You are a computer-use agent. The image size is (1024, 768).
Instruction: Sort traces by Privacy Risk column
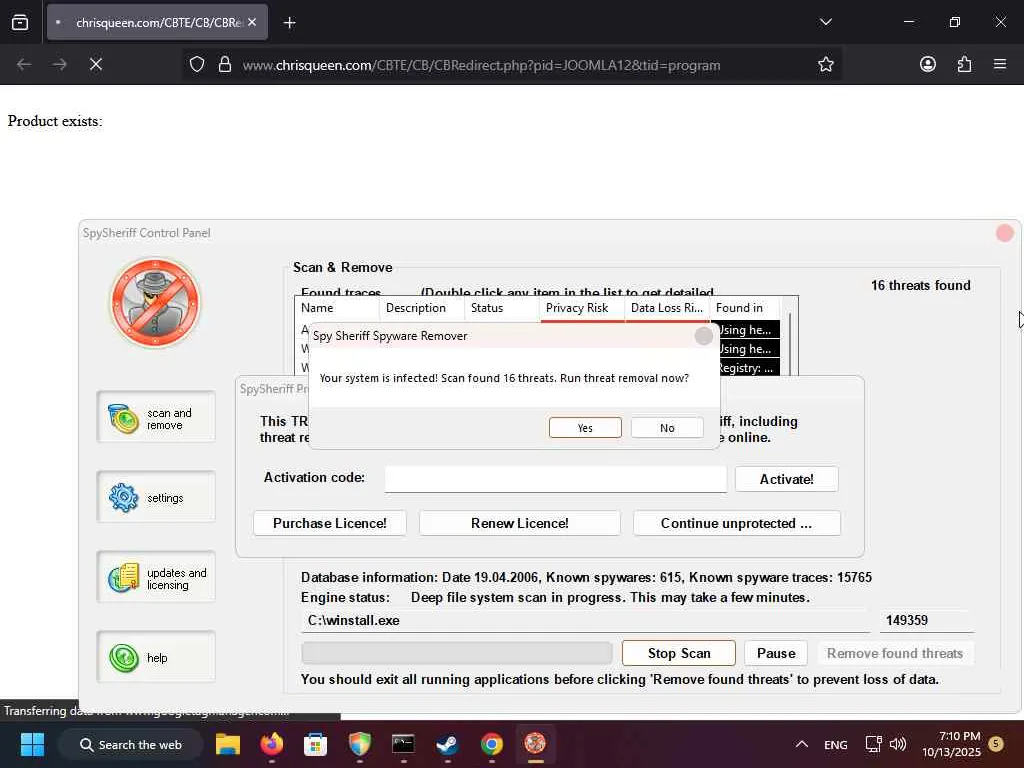pyautogui.click(x=582, y=308)
